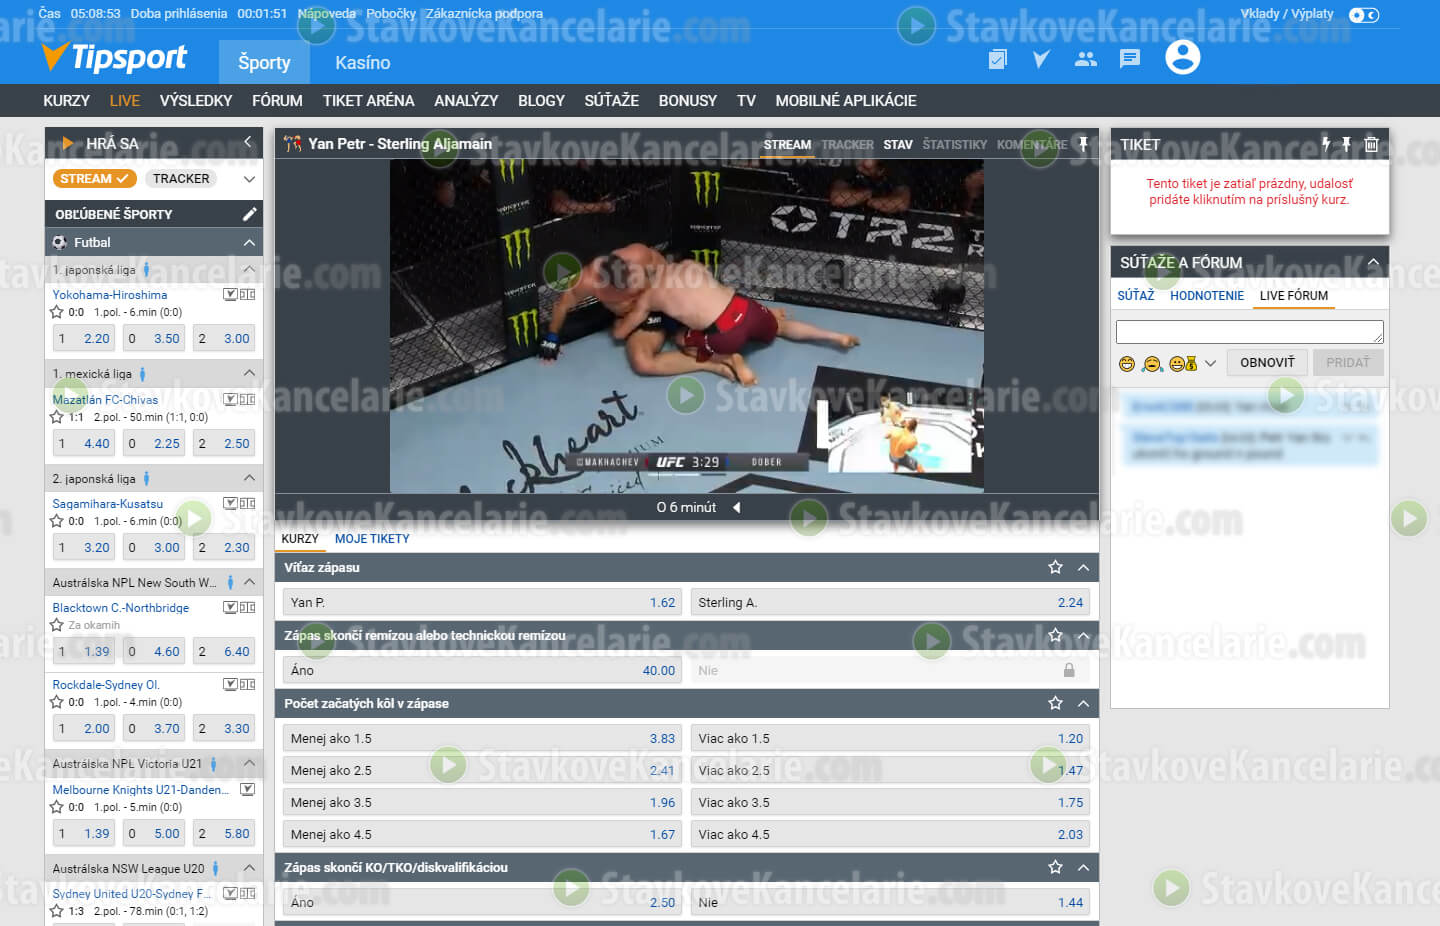Bet on Yan P. at 1.62

click(x=482, y=602)
